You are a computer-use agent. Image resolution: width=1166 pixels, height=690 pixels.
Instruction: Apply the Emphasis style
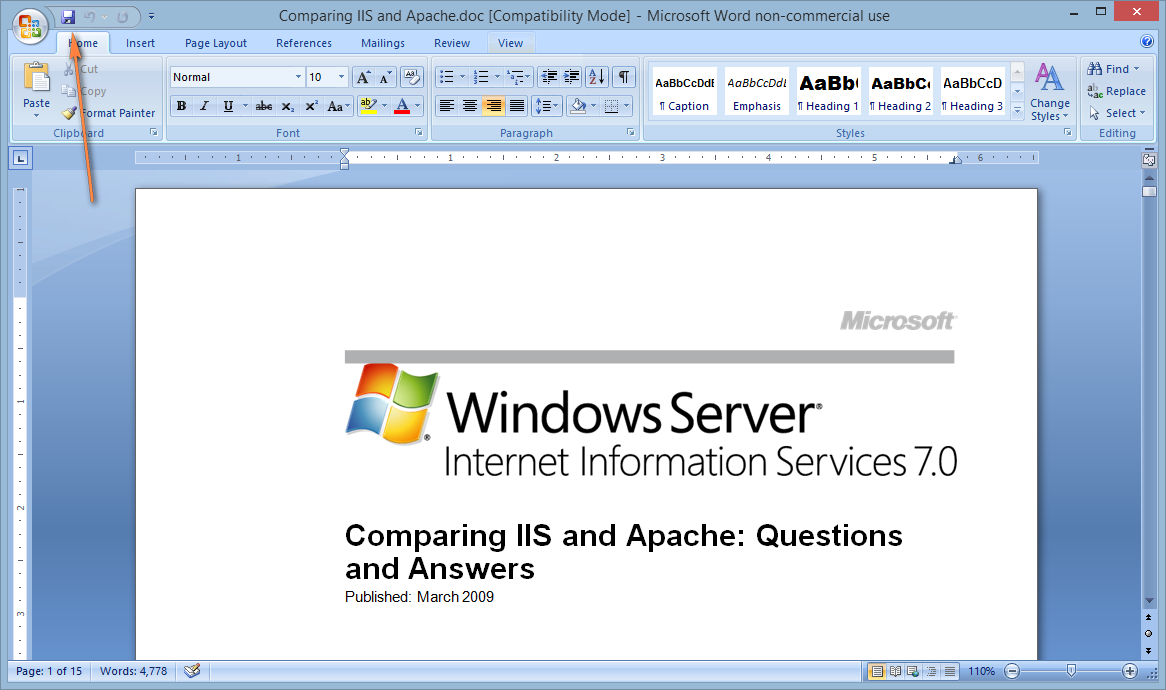756,91
